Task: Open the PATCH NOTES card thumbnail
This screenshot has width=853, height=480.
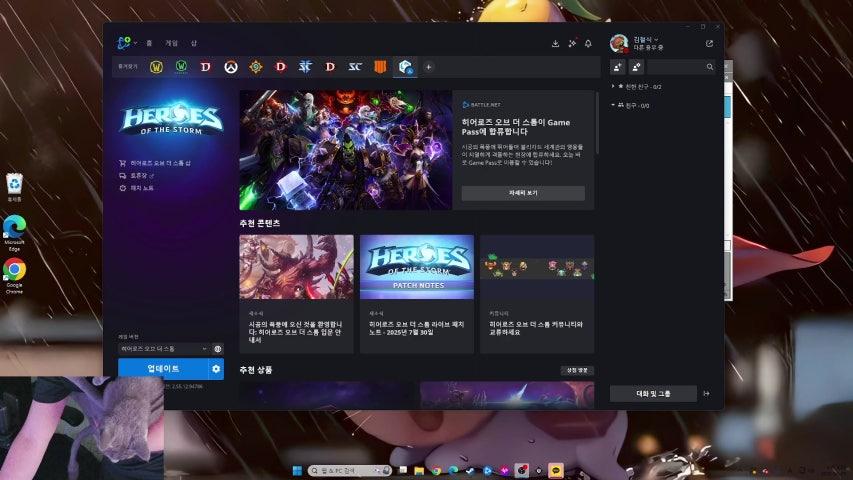Action: [x=417, y=267]
